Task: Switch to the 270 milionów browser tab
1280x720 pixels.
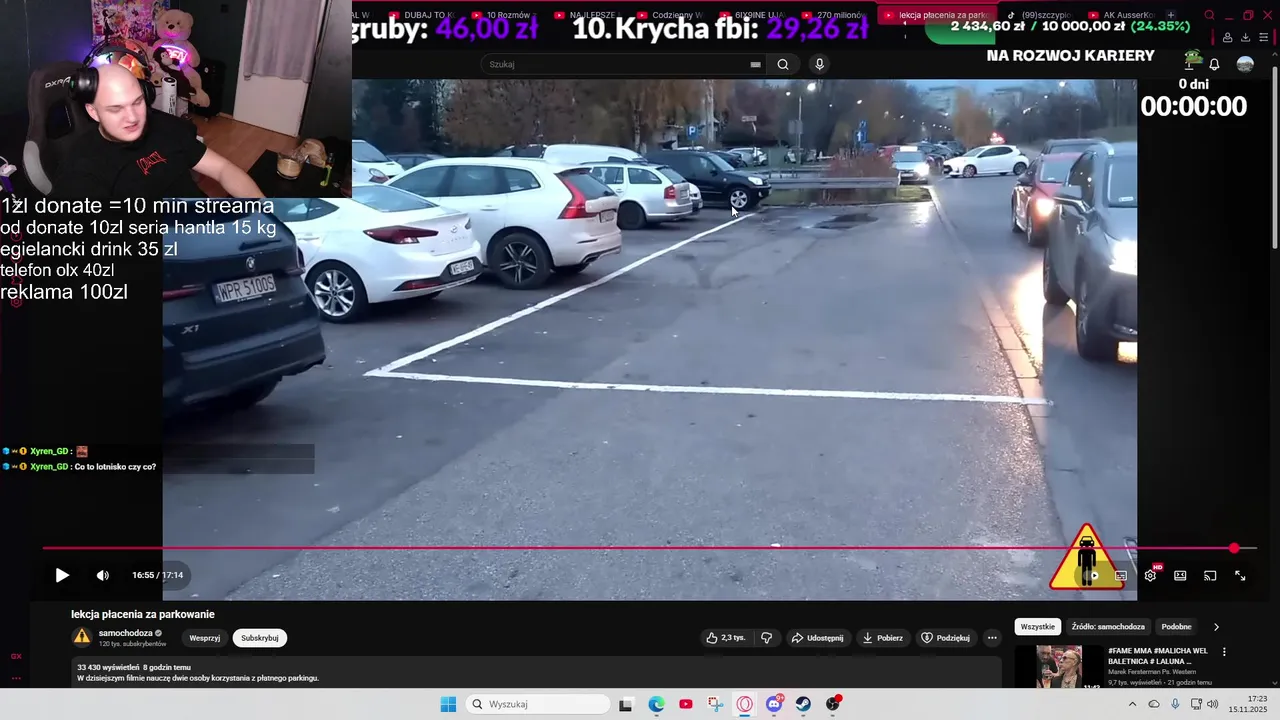Action: (x=832, y=15)
